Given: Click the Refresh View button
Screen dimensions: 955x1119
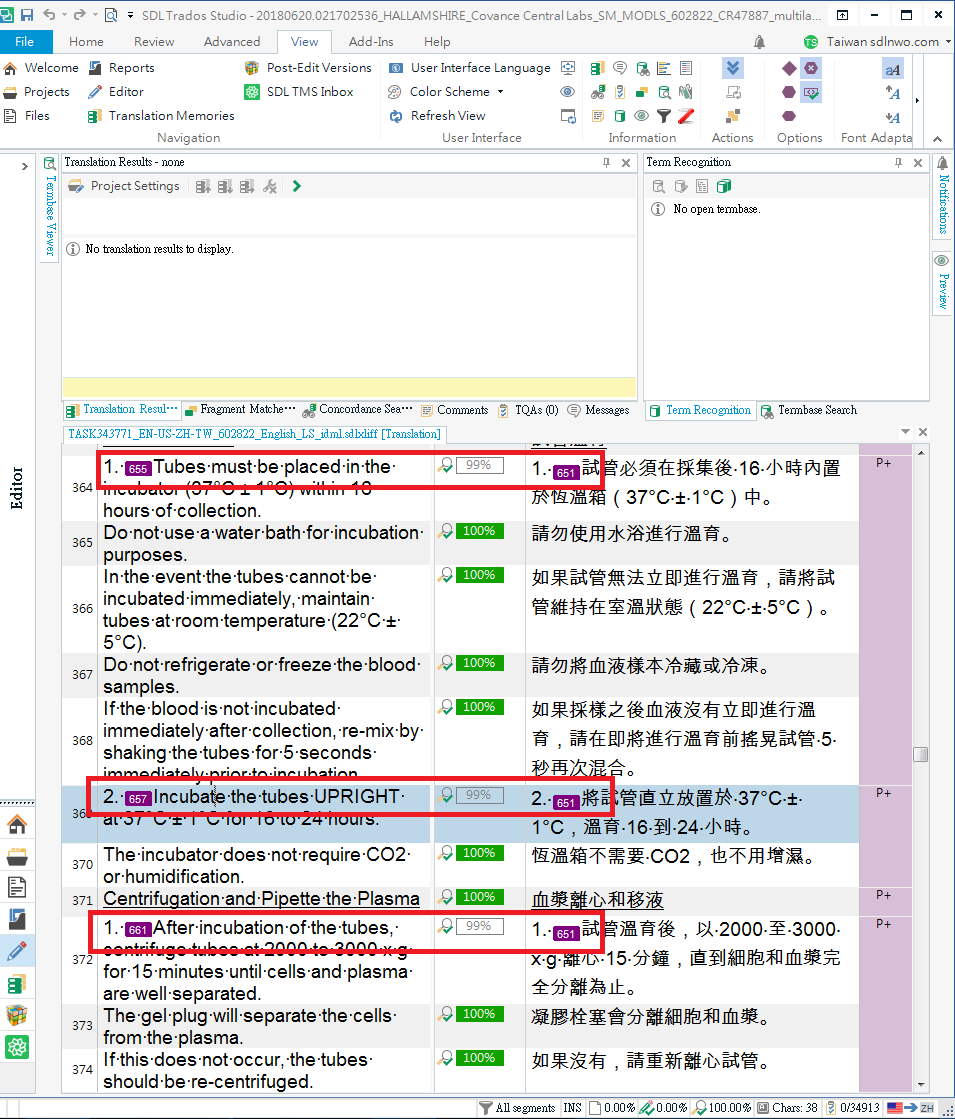Looking at the screenshot, I should [x=438, y=116].
